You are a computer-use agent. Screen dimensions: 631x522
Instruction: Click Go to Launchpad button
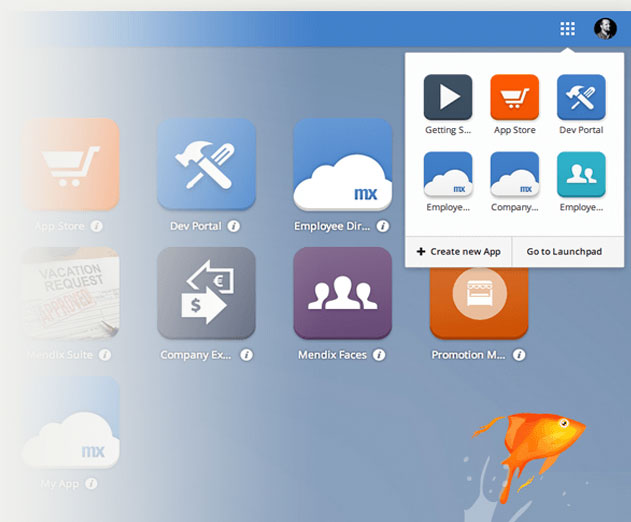pos(568,252)
